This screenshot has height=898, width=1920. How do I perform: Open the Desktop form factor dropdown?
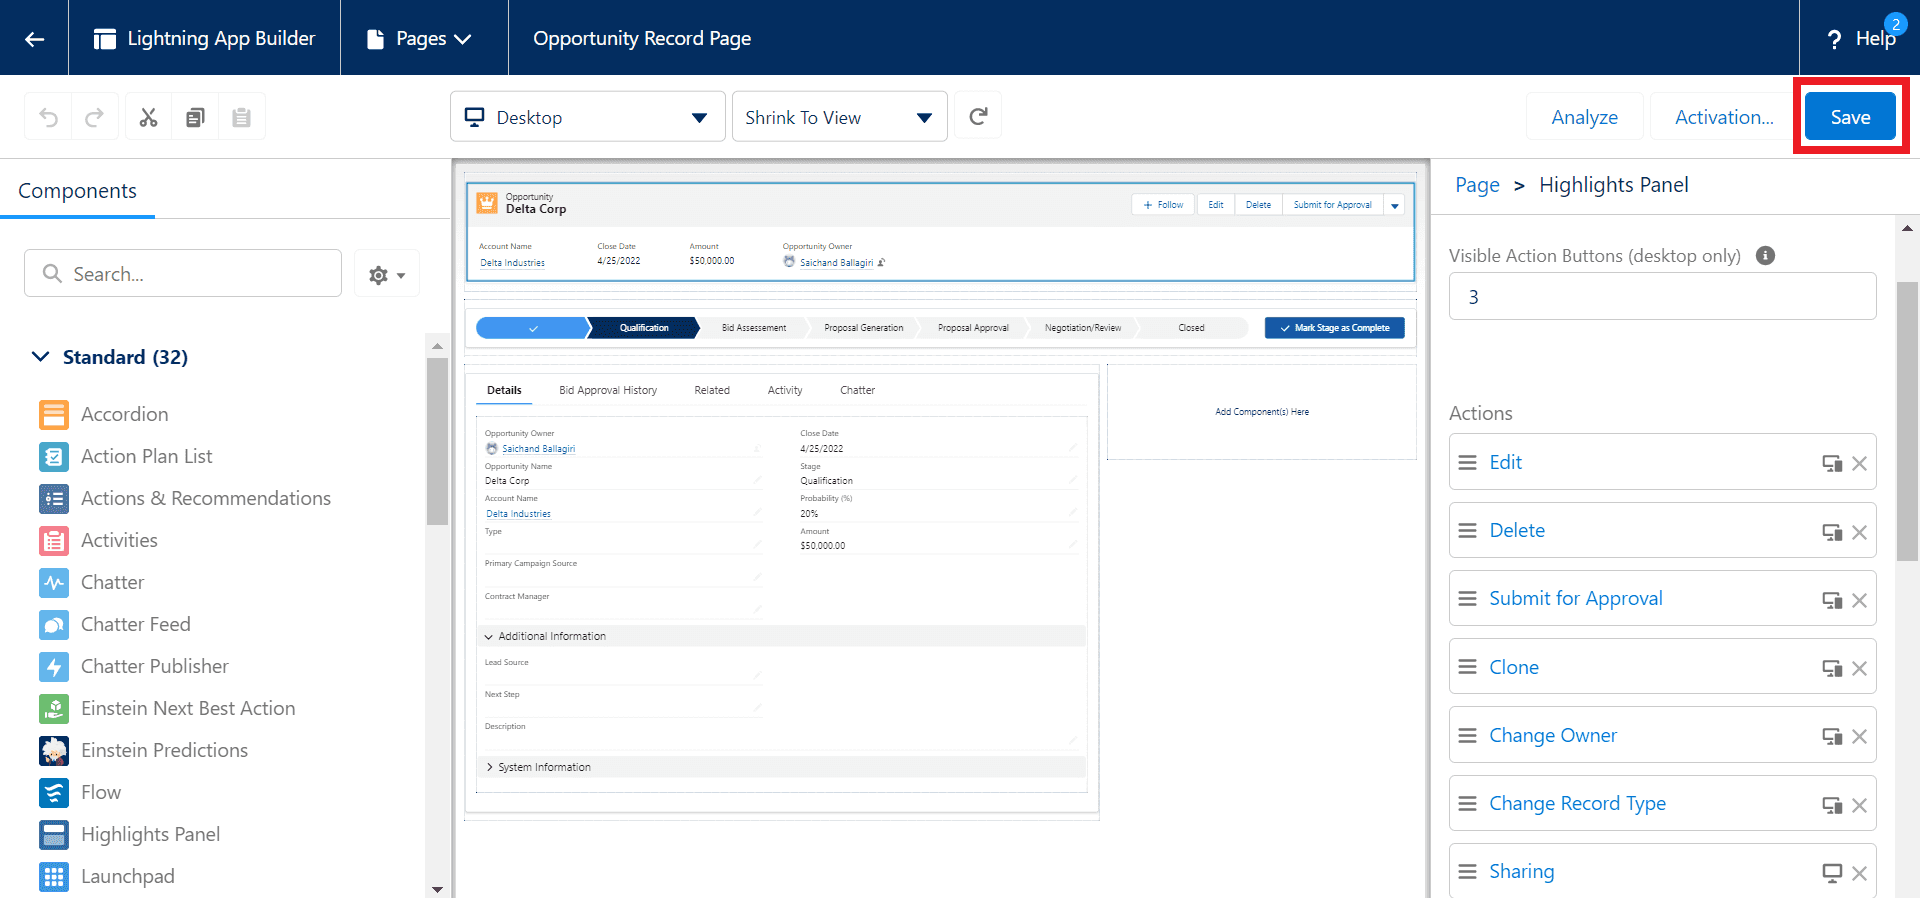pyautogui.click(x=588, y=117)
